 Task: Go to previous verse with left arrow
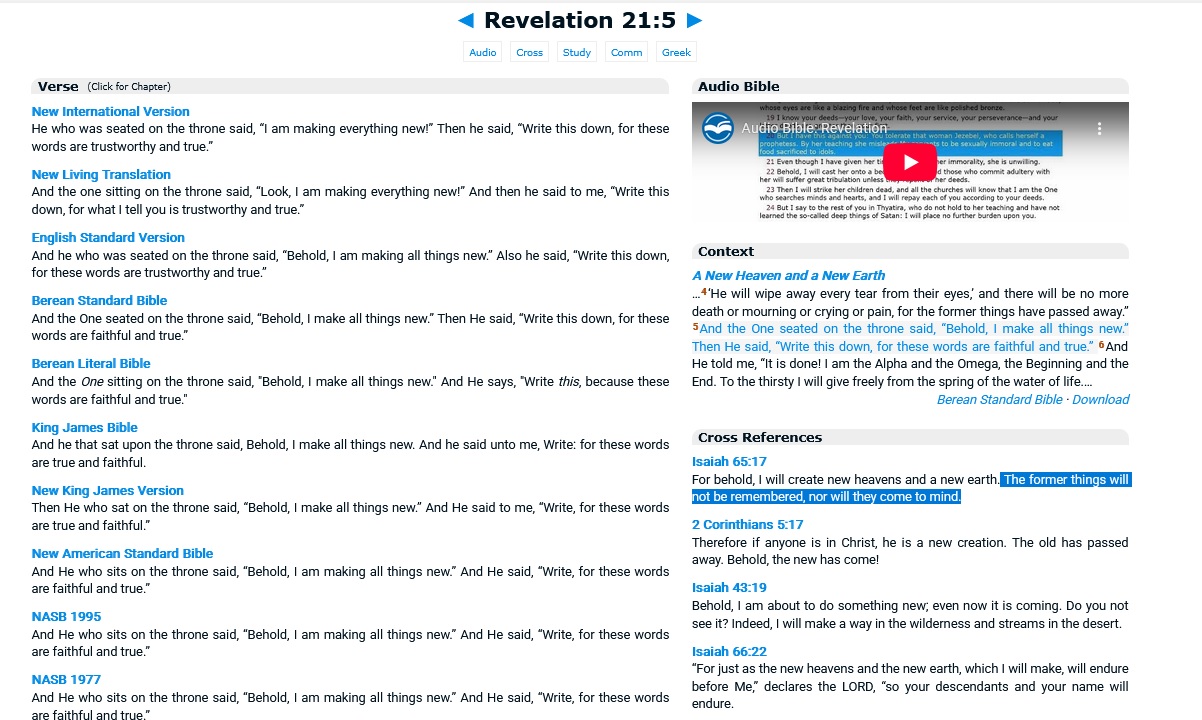466,20
